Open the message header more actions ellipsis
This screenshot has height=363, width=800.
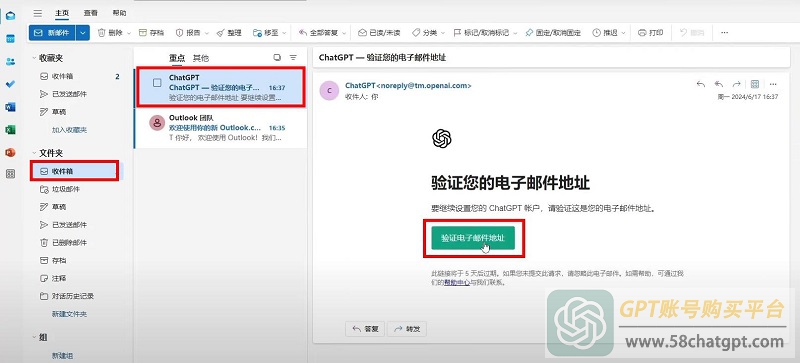click(773, 84)
